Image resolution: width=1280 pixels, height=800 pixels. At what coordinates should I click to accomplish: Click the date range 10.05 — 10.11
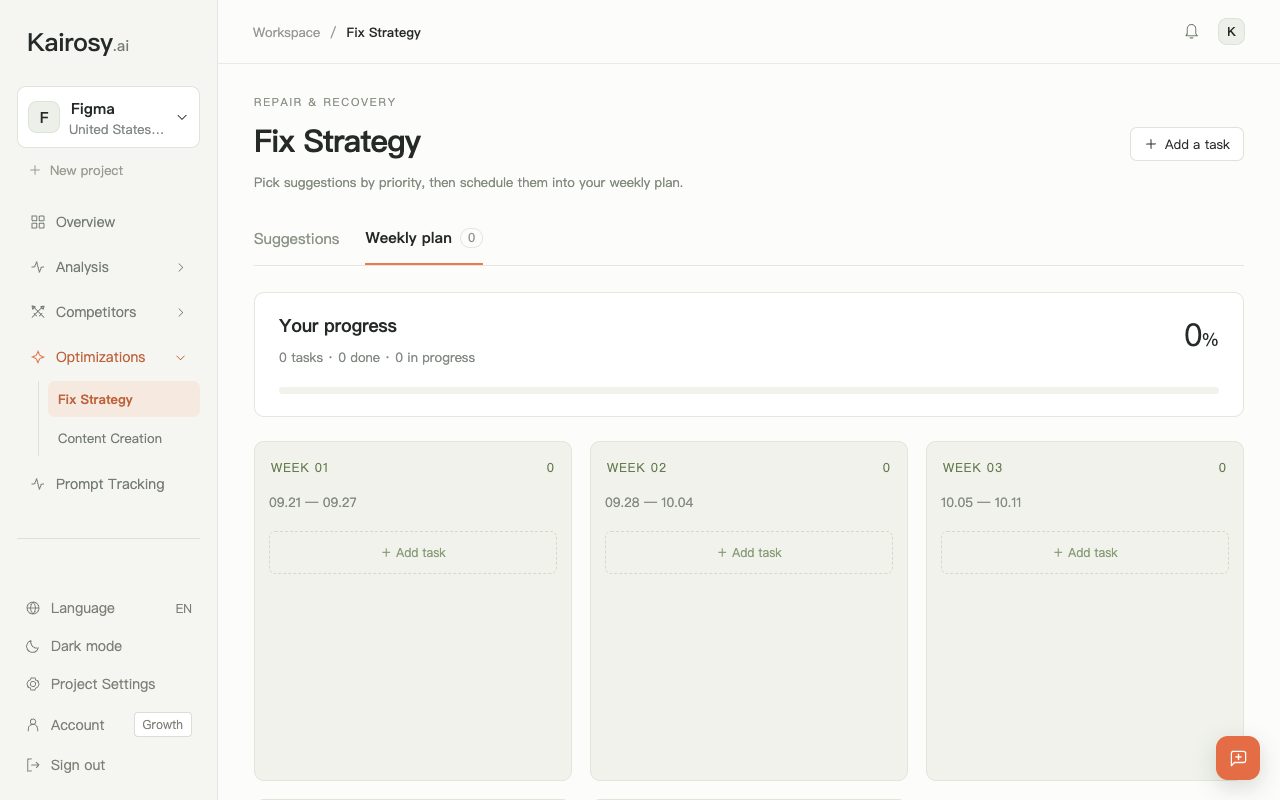[981, 502]
